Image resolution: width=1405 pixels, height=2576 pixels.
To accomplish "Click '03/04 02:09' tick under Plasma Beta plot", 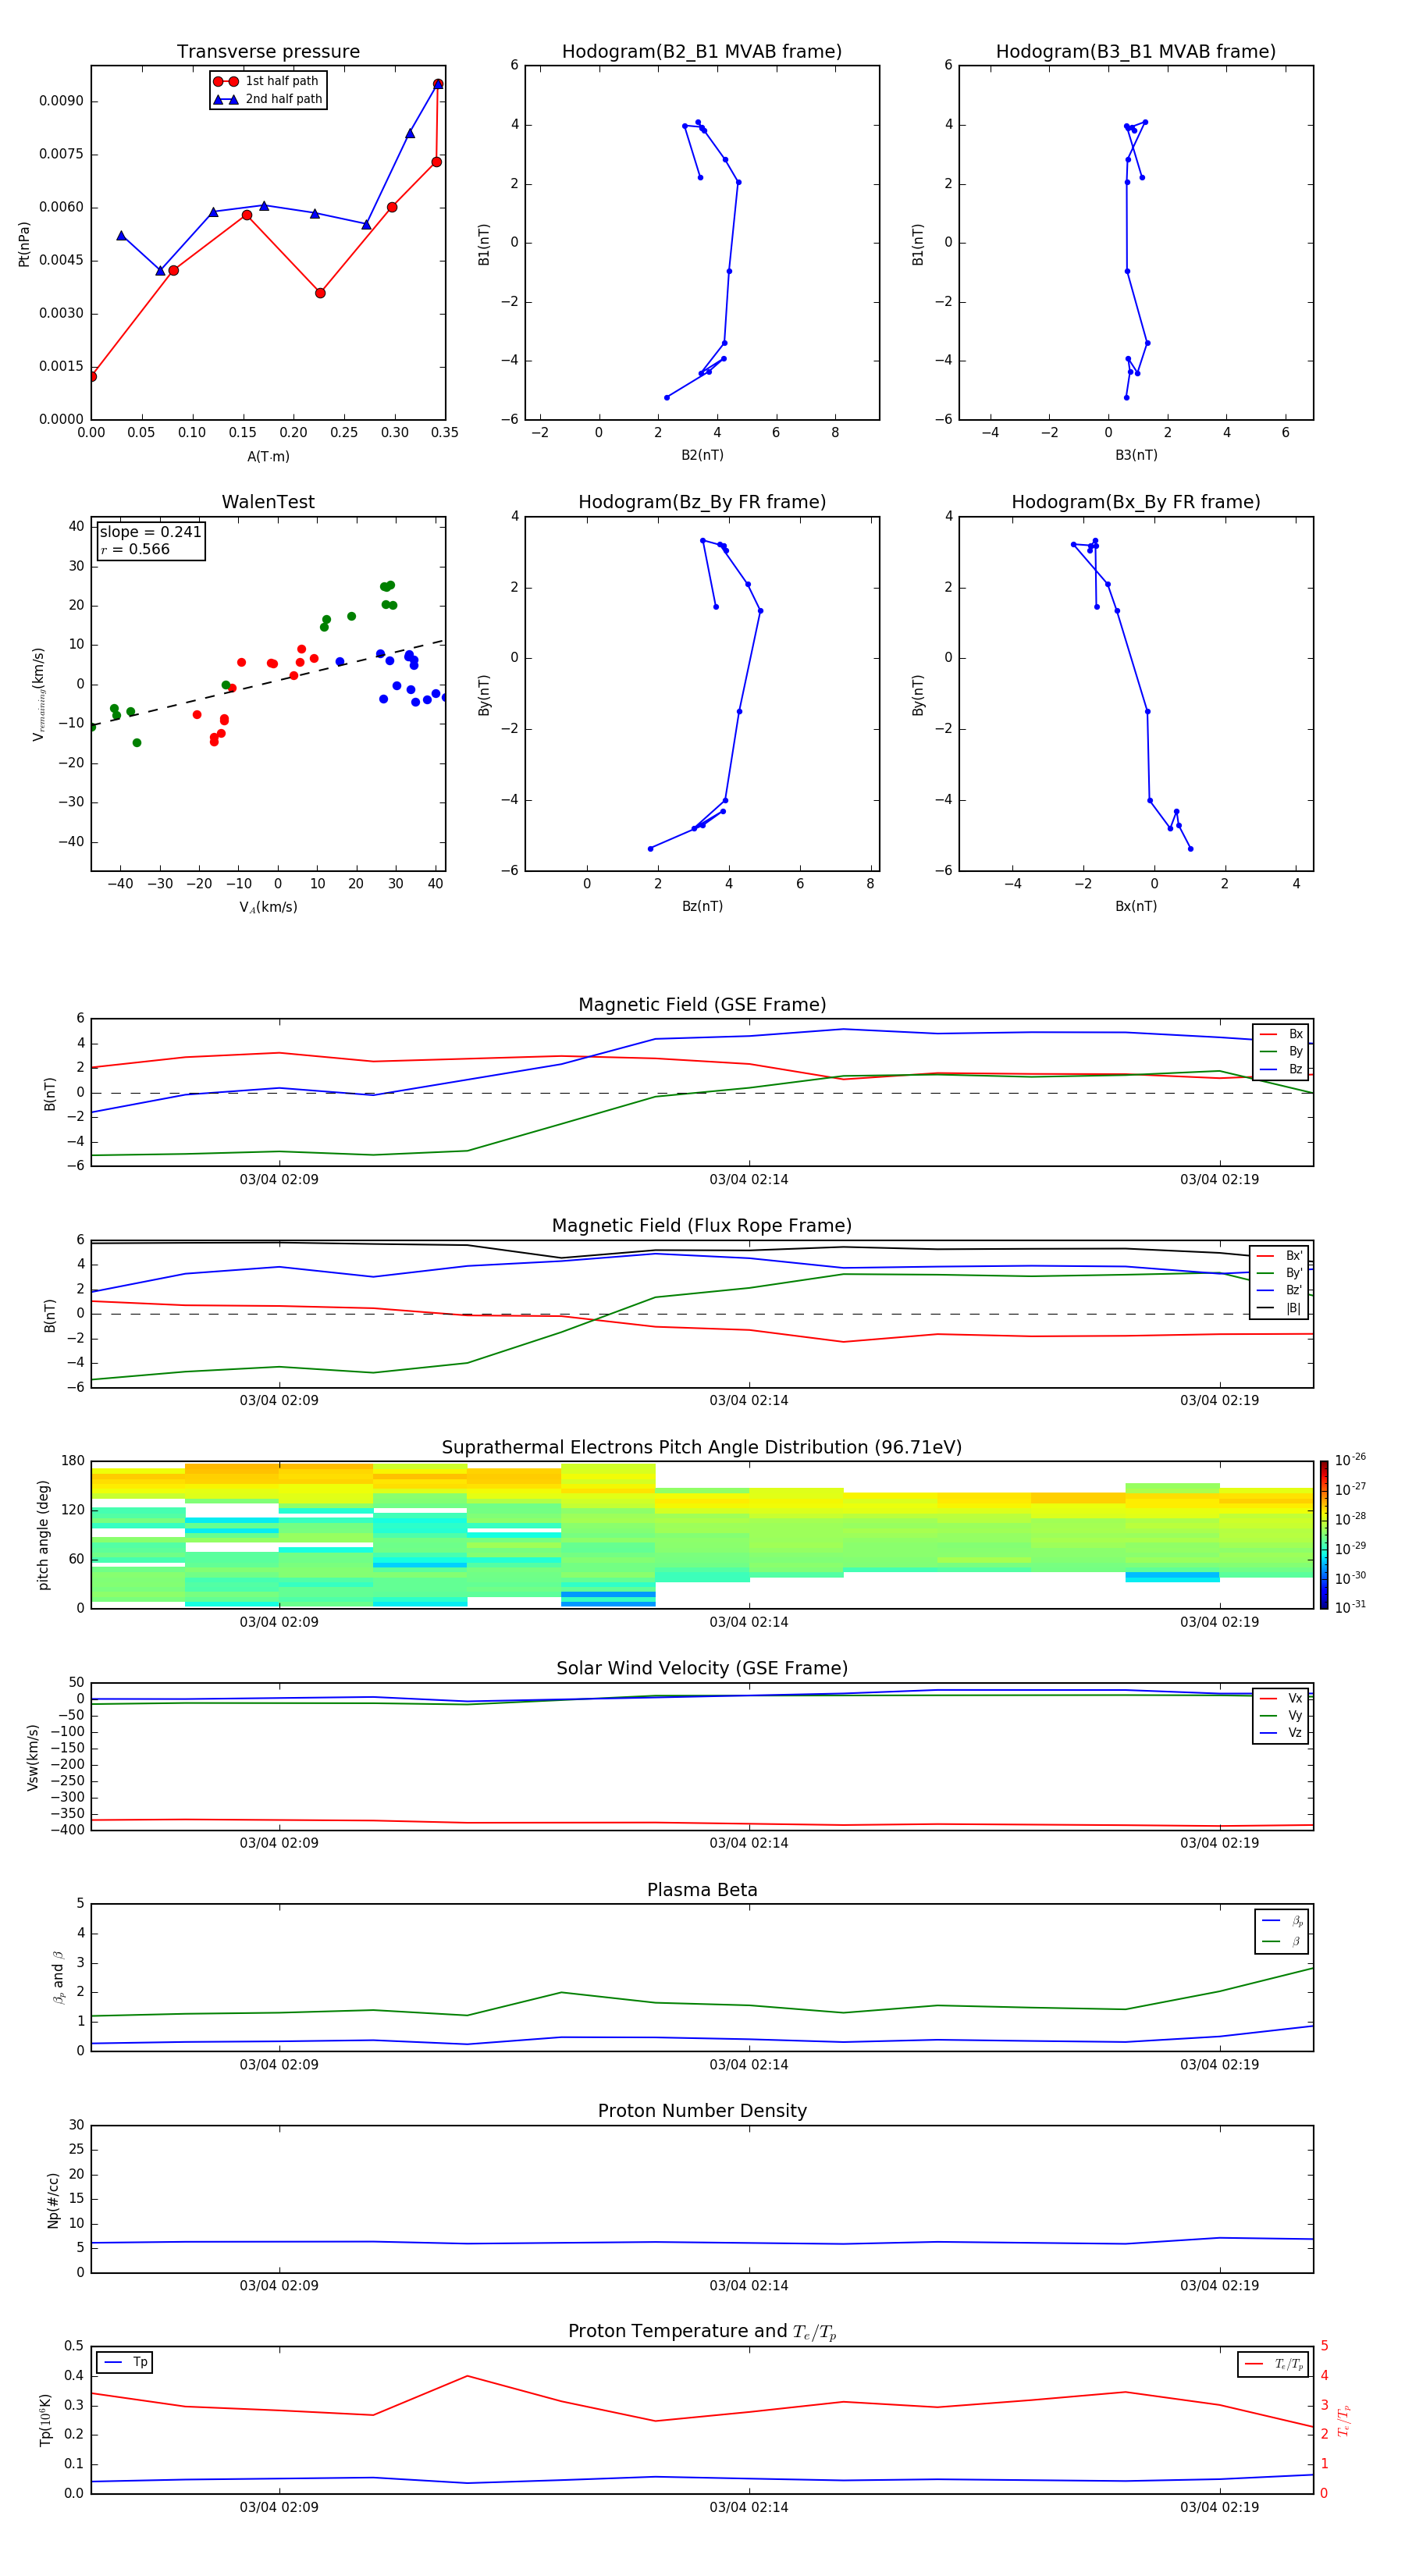I will [x=279, y=2065].
